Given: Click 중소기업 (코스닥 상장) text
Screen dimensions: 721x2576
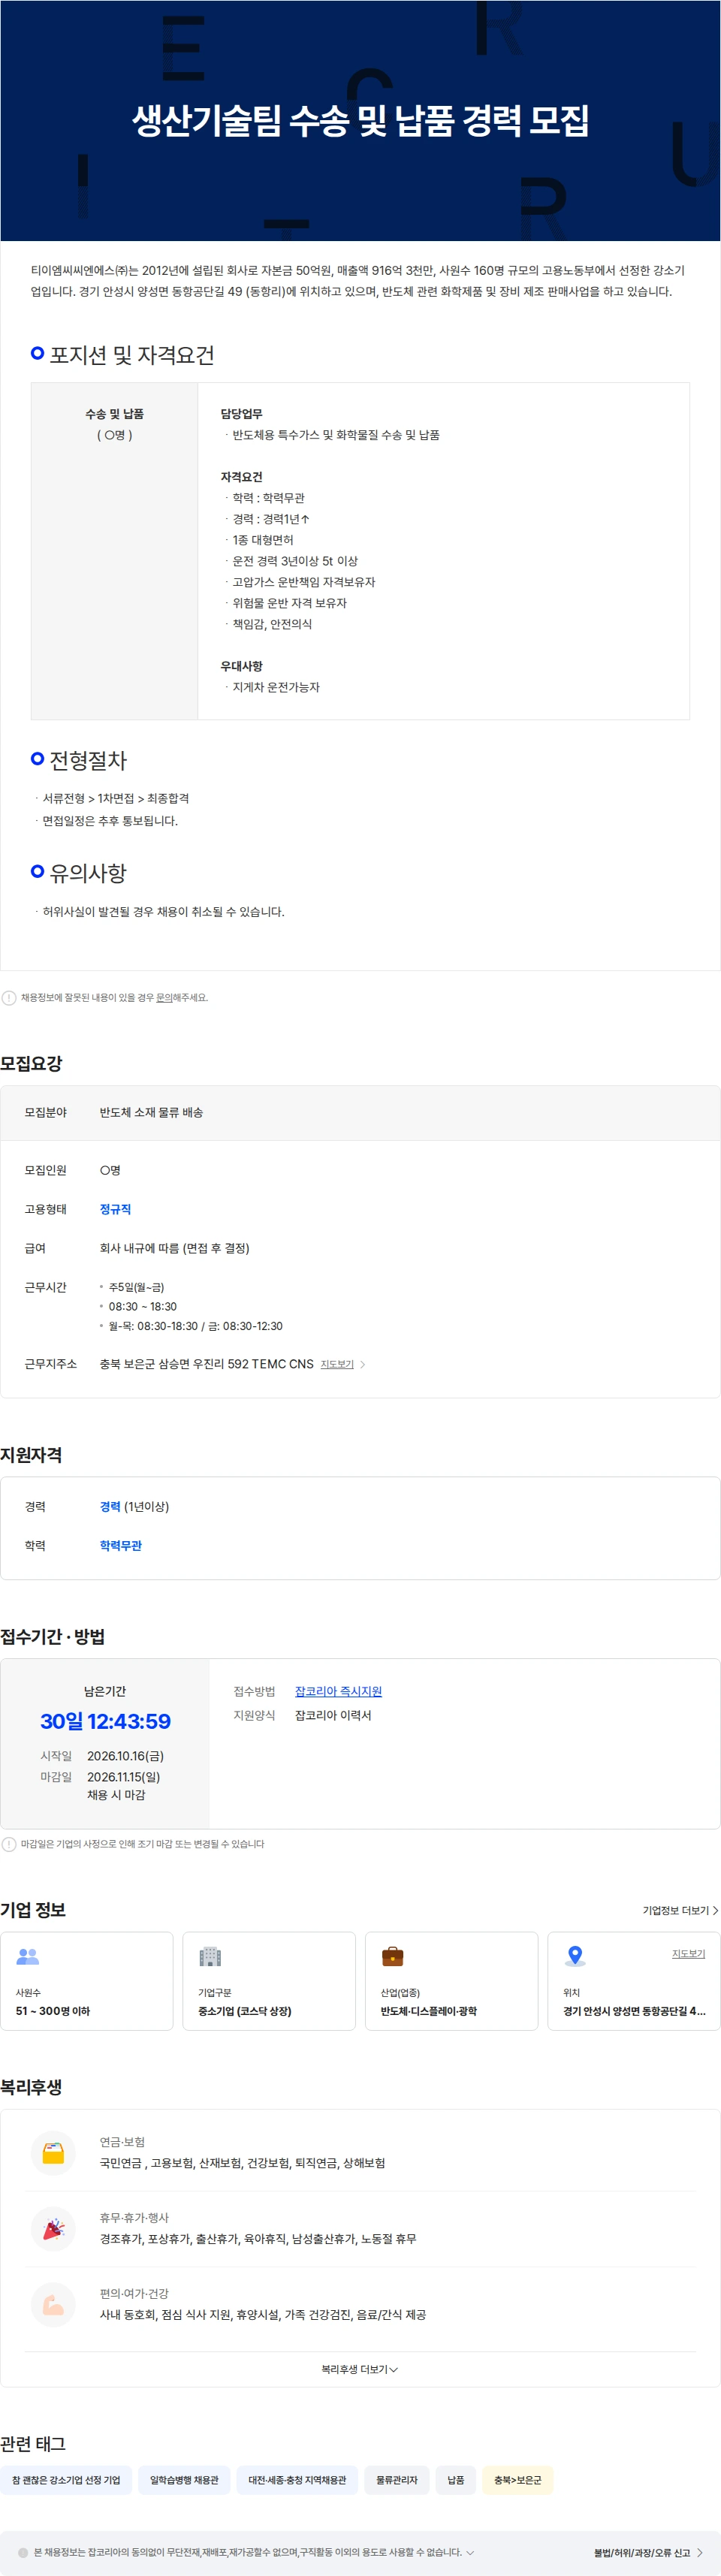Looking at the screenshot, I should (x=245, y=2011).
